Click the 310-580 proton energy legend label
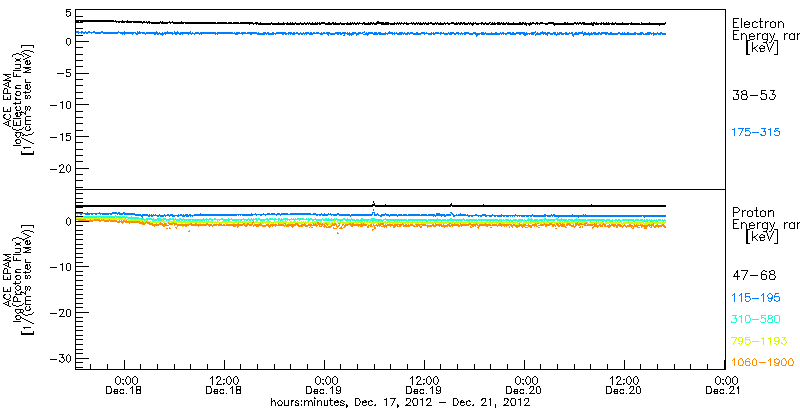 [756, 320]
